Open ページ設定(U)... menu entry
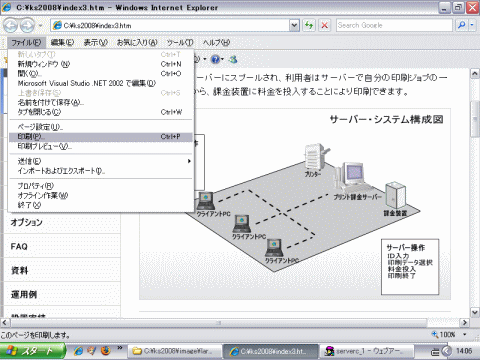Screen dimensions: 480x360 coord(101,127)
